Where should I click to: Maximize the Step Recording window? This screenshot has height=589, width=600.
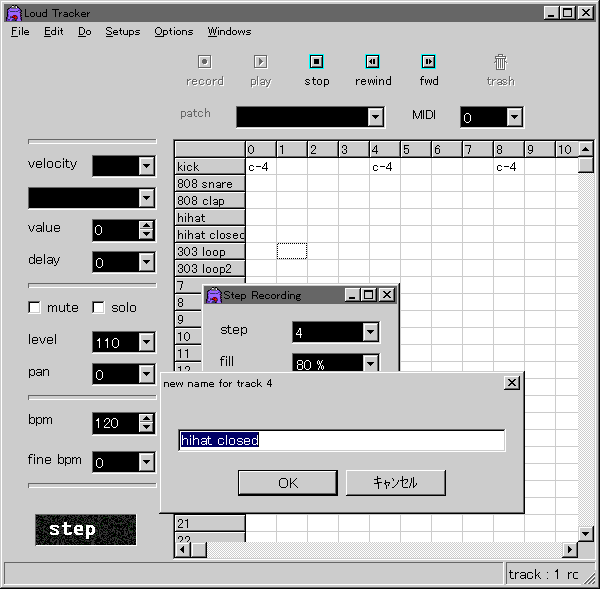pyautogui.click(x=368, y=295)
